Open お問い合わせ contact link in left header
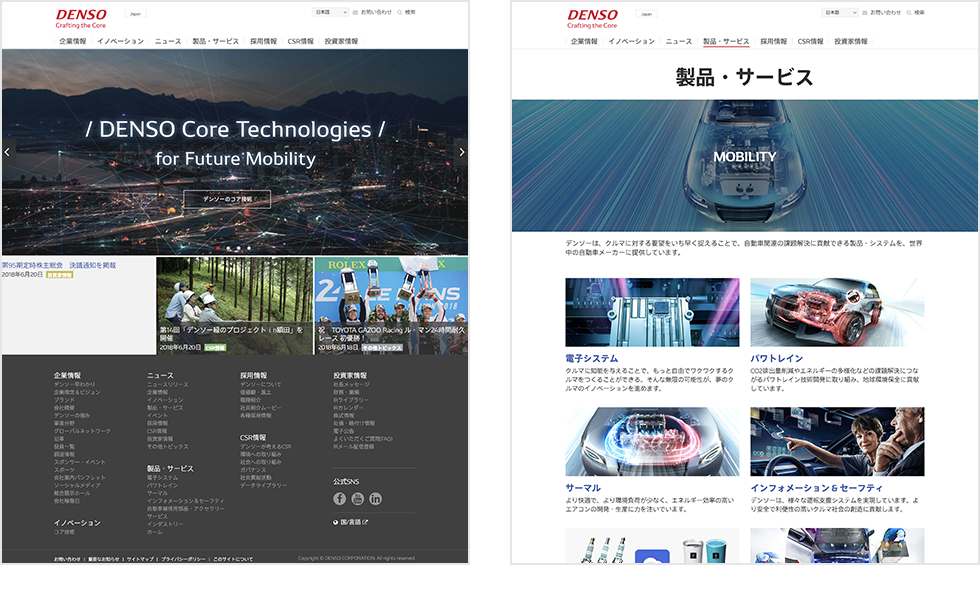The height and width of the screenshot is (600, 980). (x=372, y=12)
